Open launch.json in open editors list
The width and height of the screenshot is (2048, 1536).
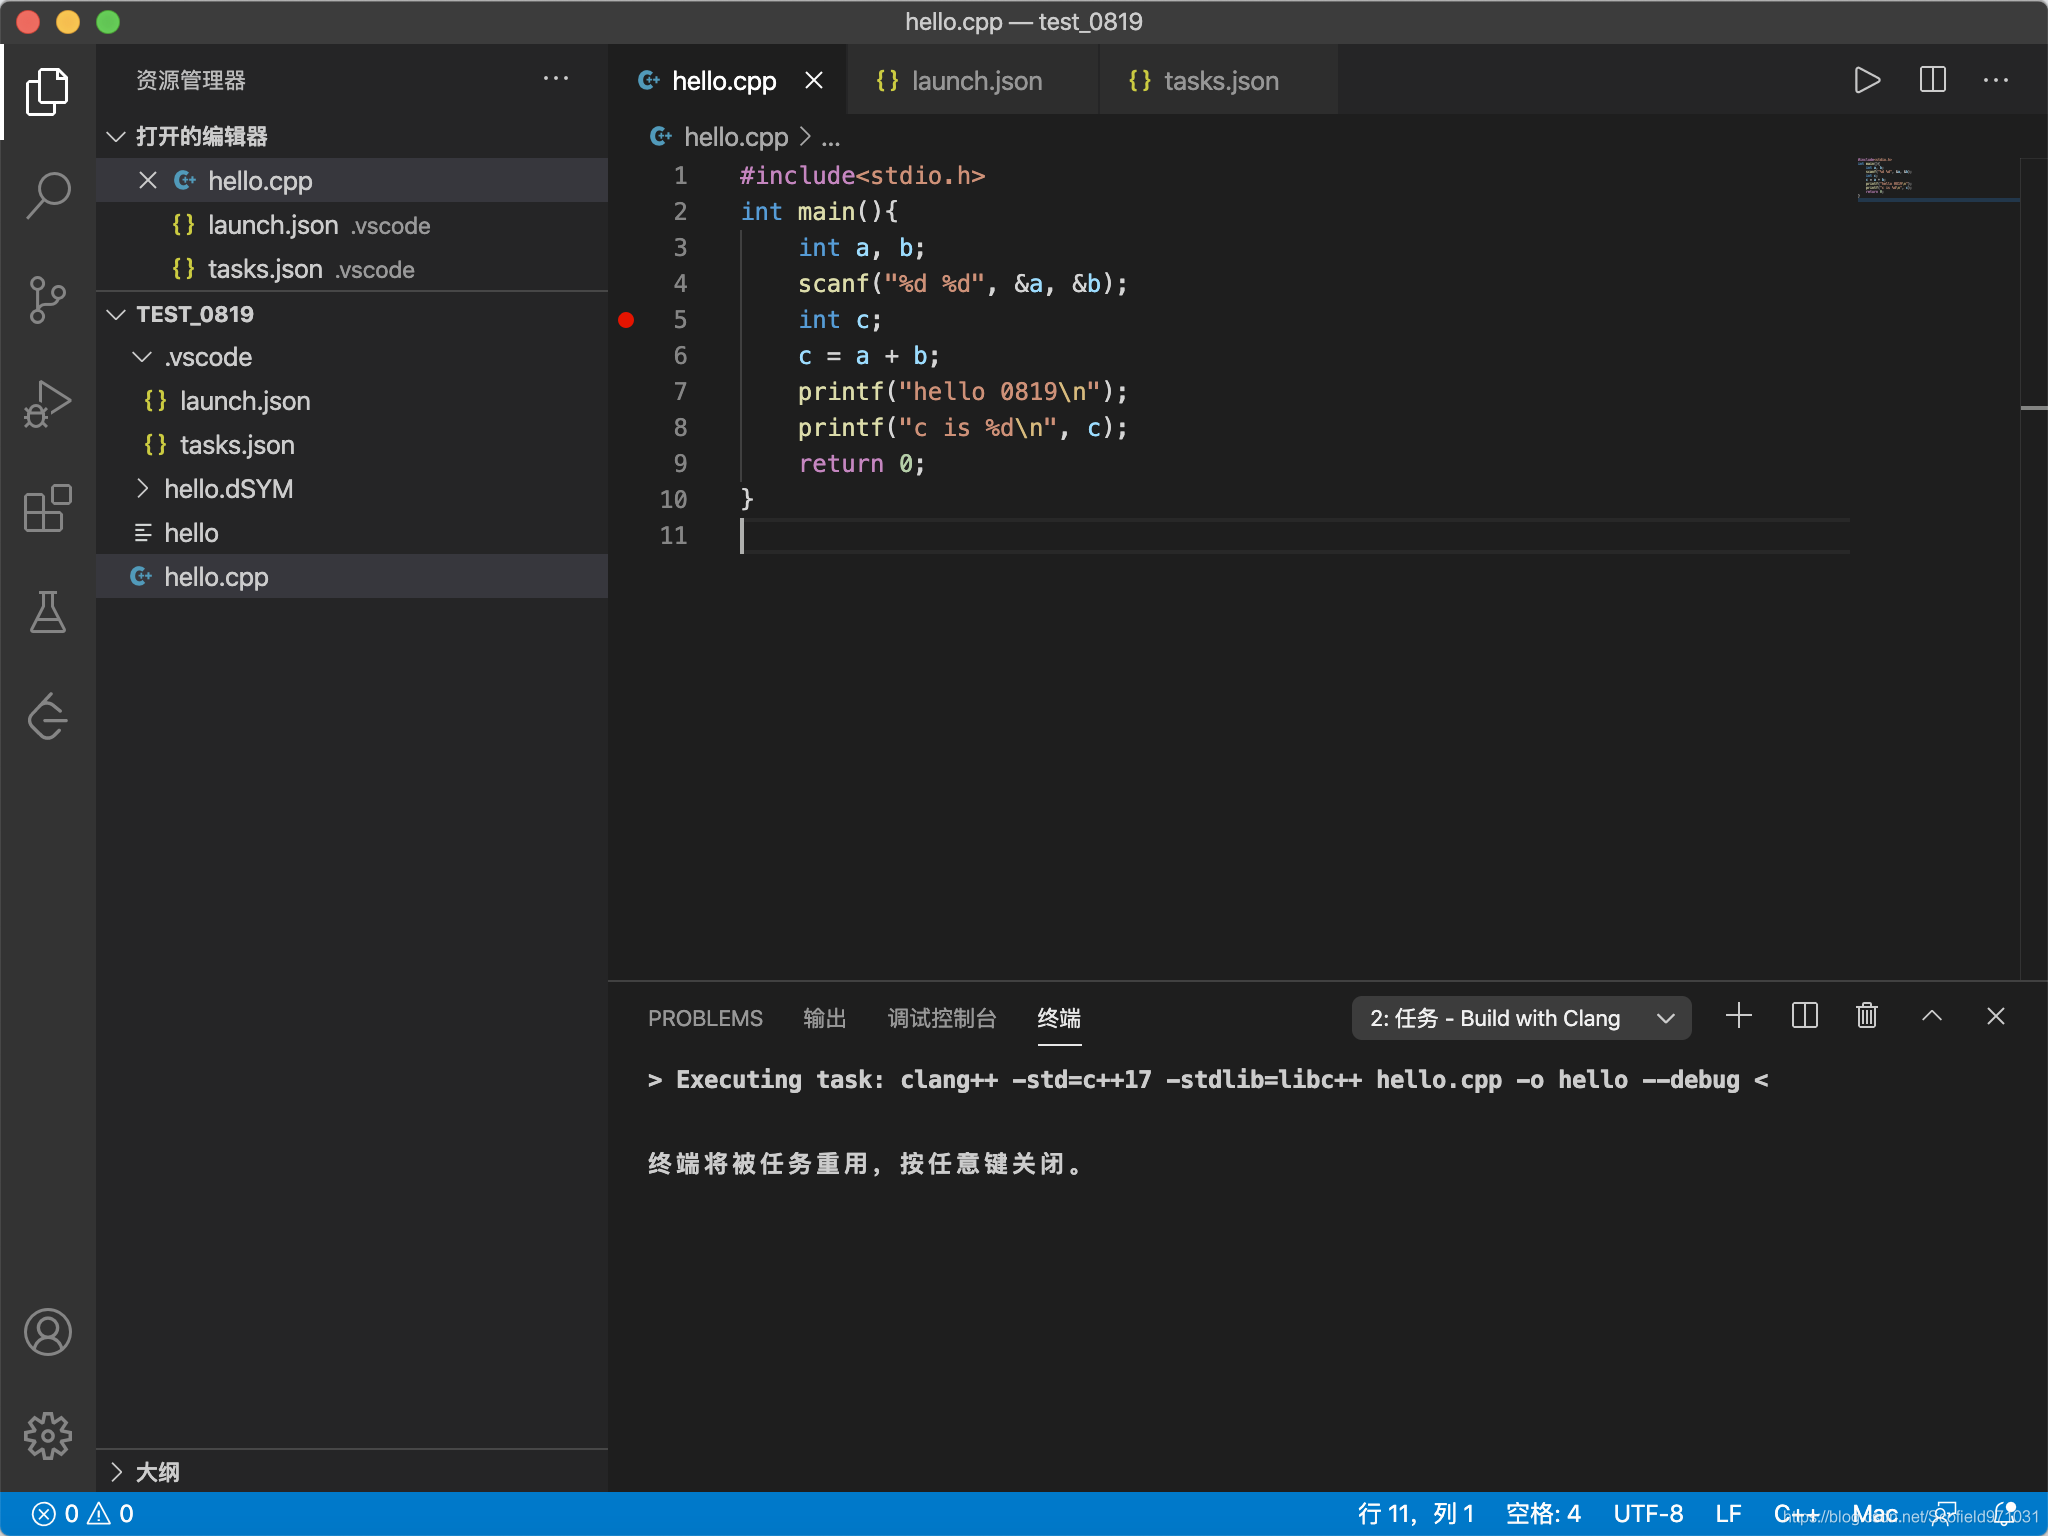coord(352,225)
